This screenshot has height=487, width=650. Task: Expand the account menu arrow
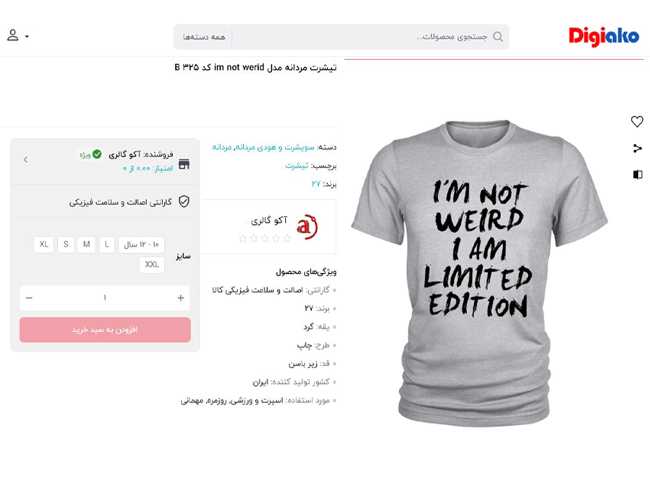point(27,36)
